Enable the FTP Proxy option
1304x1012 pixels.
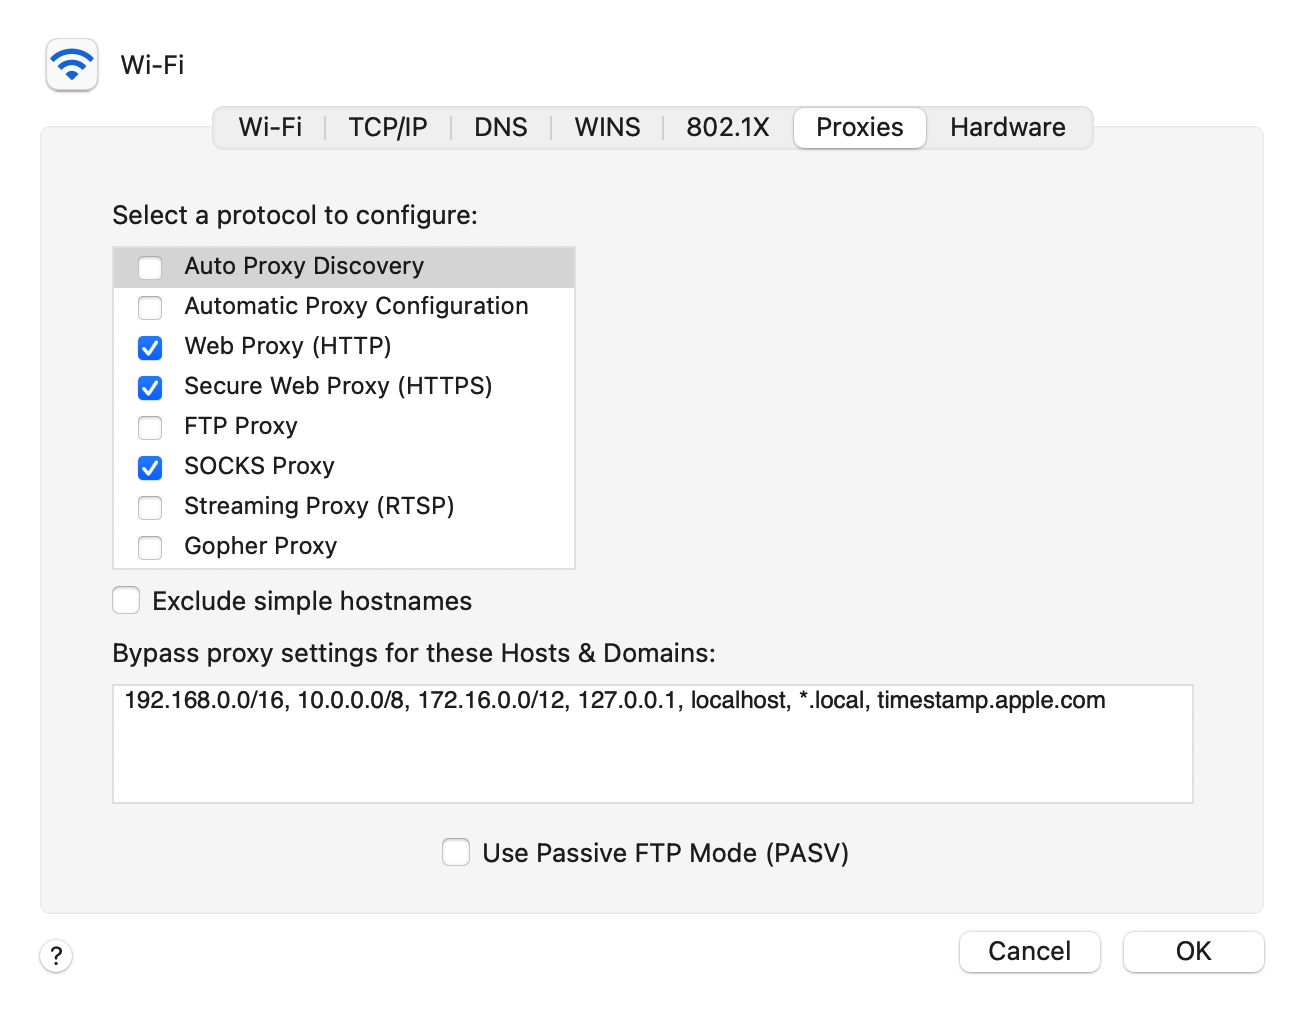pyautogui.click(x=150, y=427)
